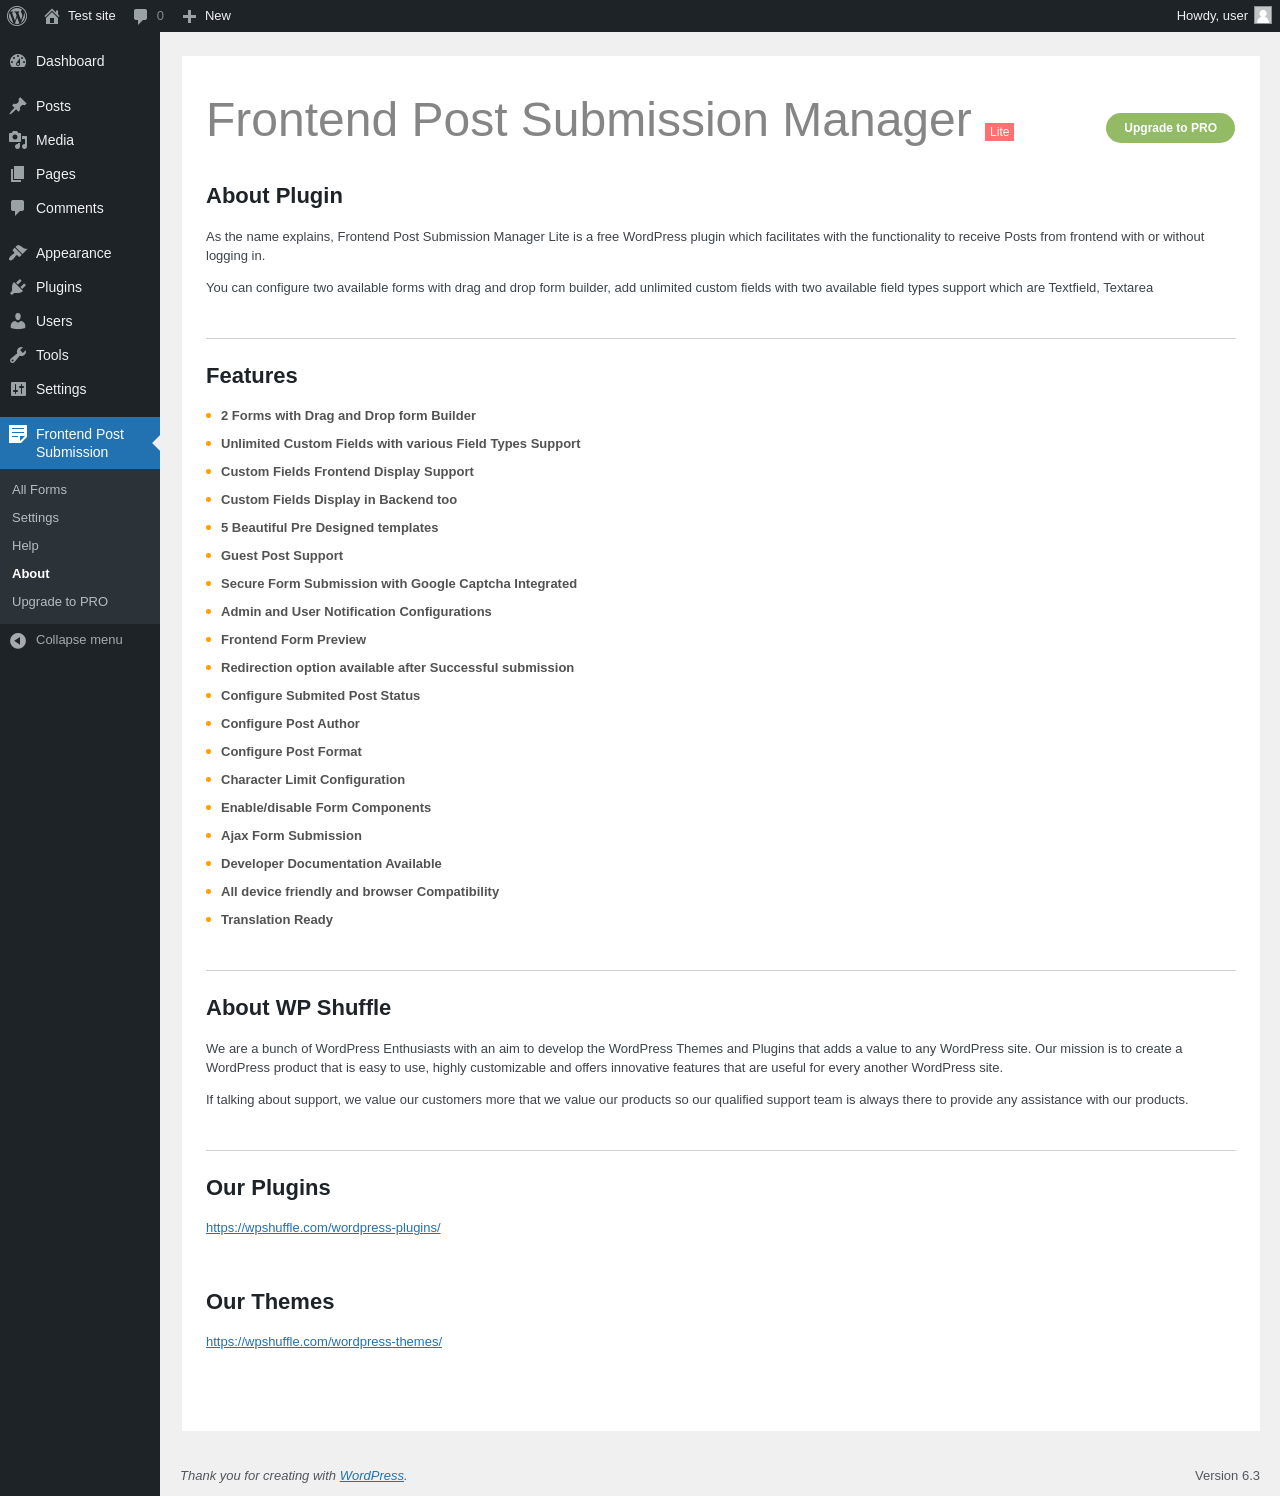Screen dimensions: 1280x1496
Task: Follow the WordPress footer link
Action: (372, 1476)
